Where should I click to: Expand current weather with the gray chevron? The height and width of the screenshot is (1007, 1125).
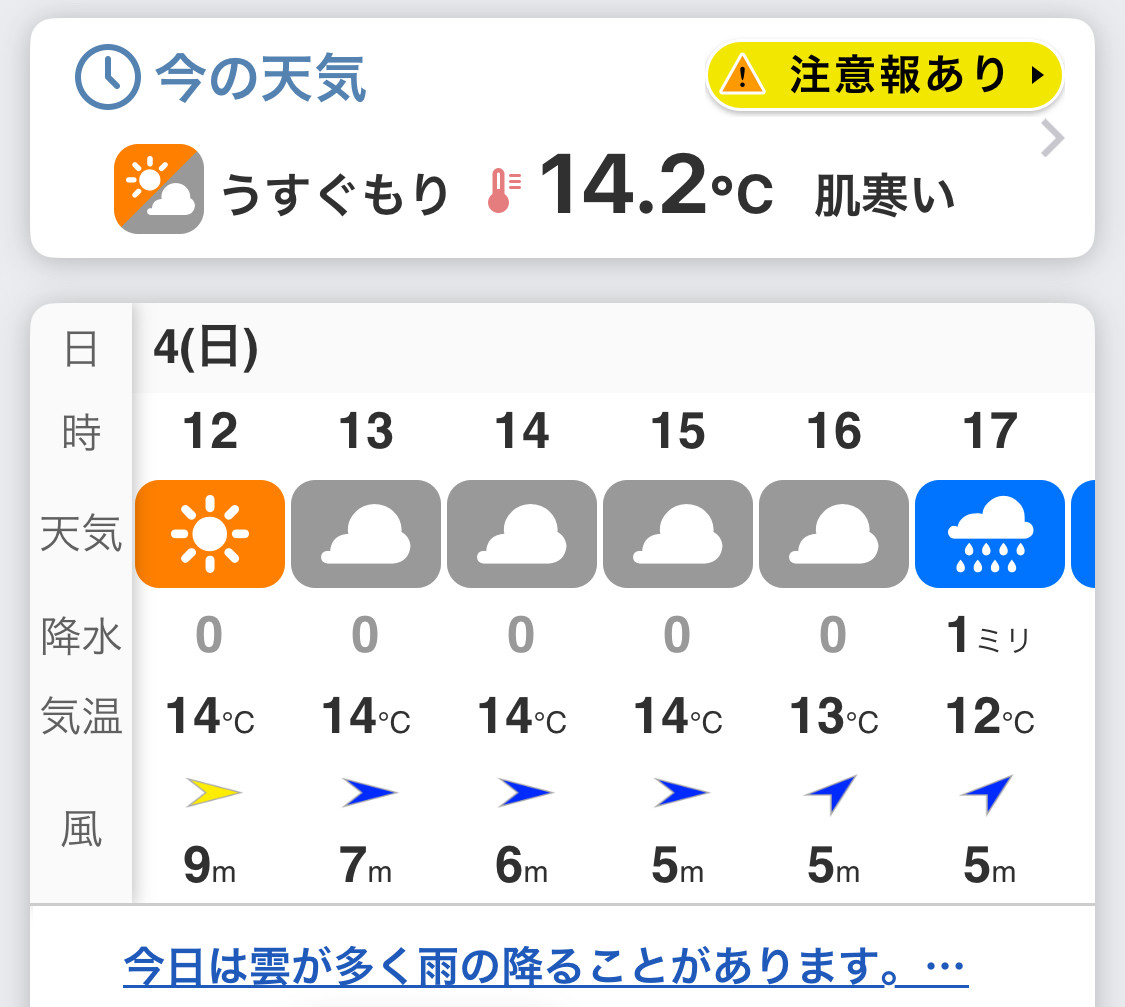1052,138
